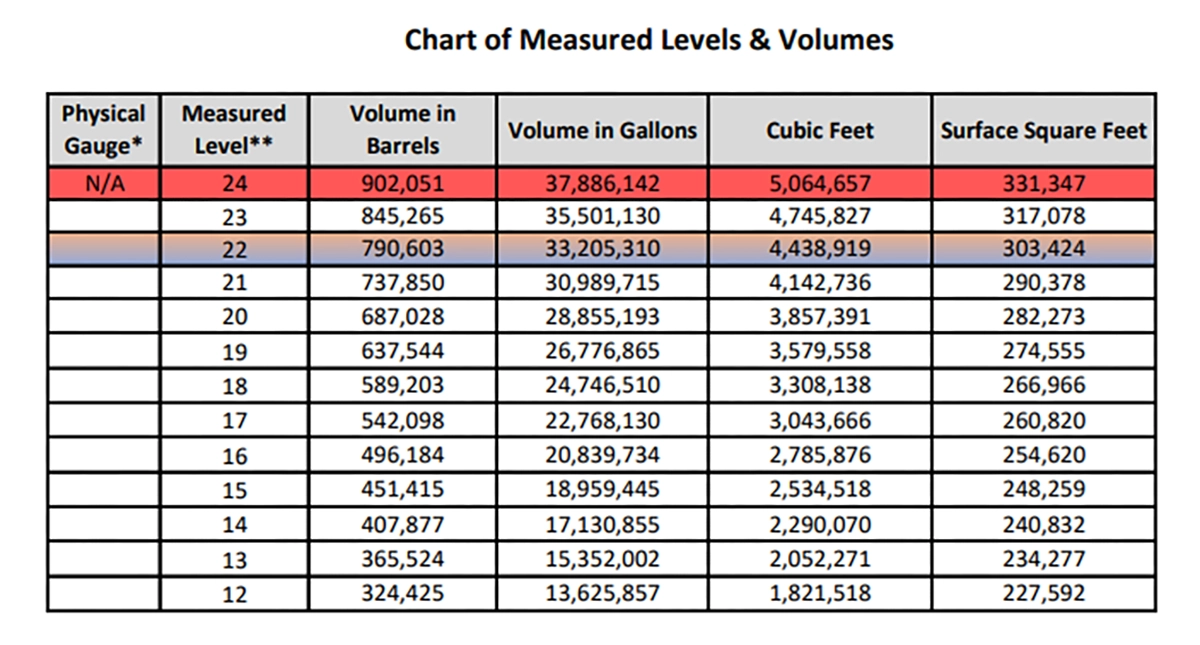This screenshot has height=645, width=1200.
Task: Click barrels value '687,028'
Action: pyautogui.click(x=402, y=318)
